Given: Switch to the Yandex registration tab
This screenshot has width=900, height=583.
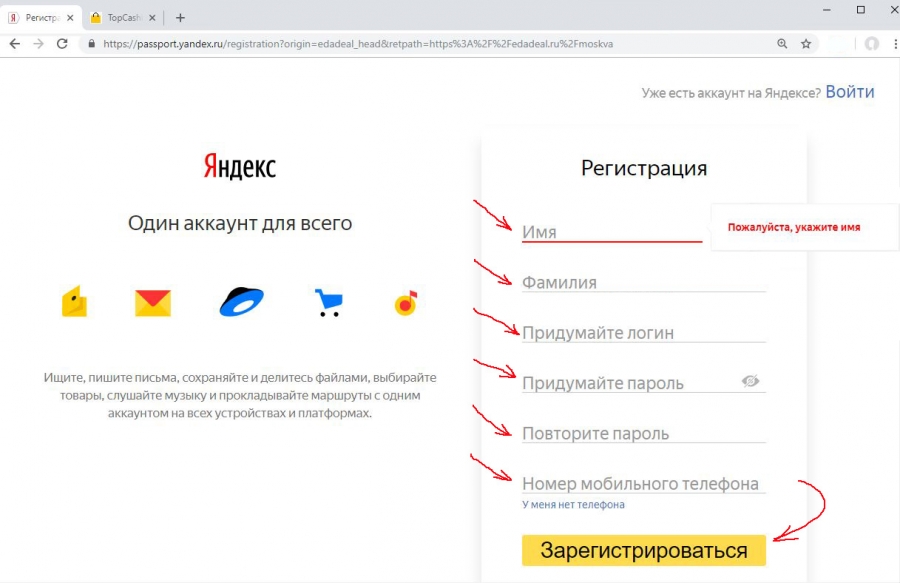Looking at the screenshot, I should [x=41, y=18].
